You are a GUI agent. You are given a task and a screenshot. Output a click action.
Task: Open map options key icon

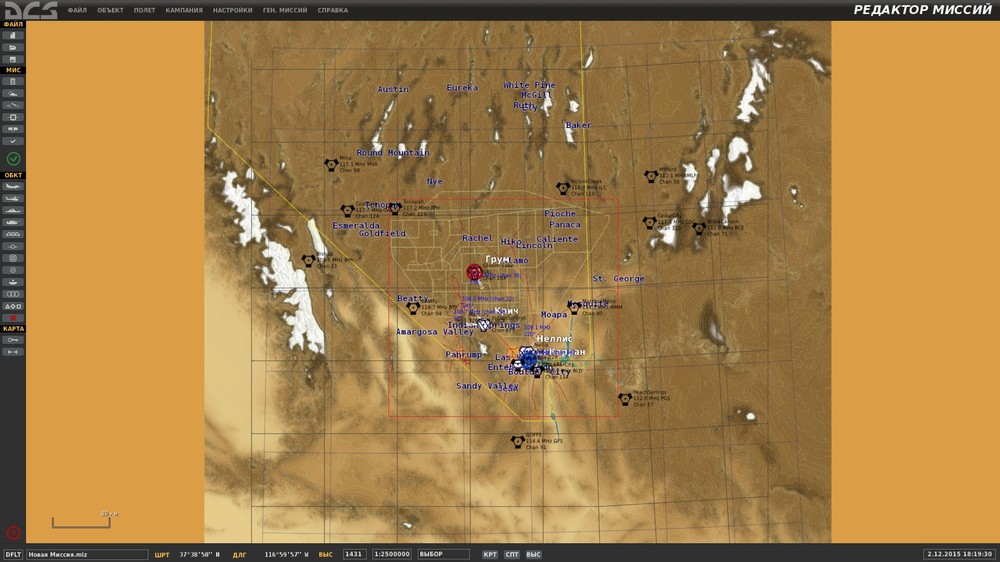13,340
